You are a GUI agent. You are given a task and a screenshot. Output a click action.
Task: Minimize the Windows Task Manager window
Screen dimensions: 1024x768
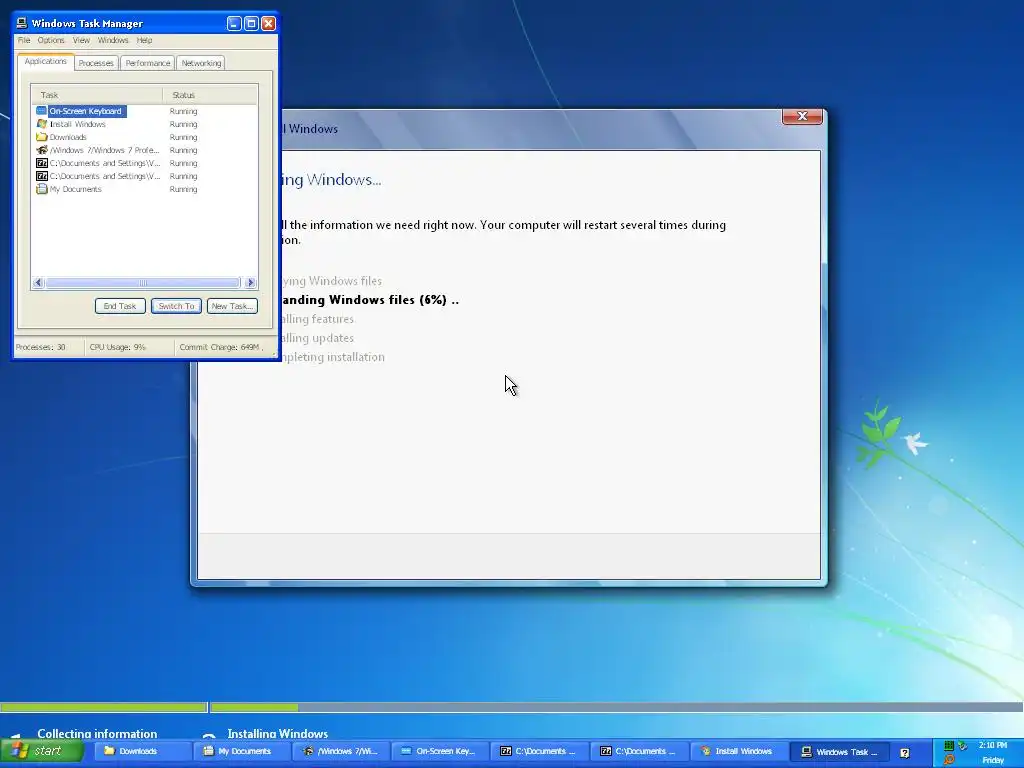(x=234, y=24)
